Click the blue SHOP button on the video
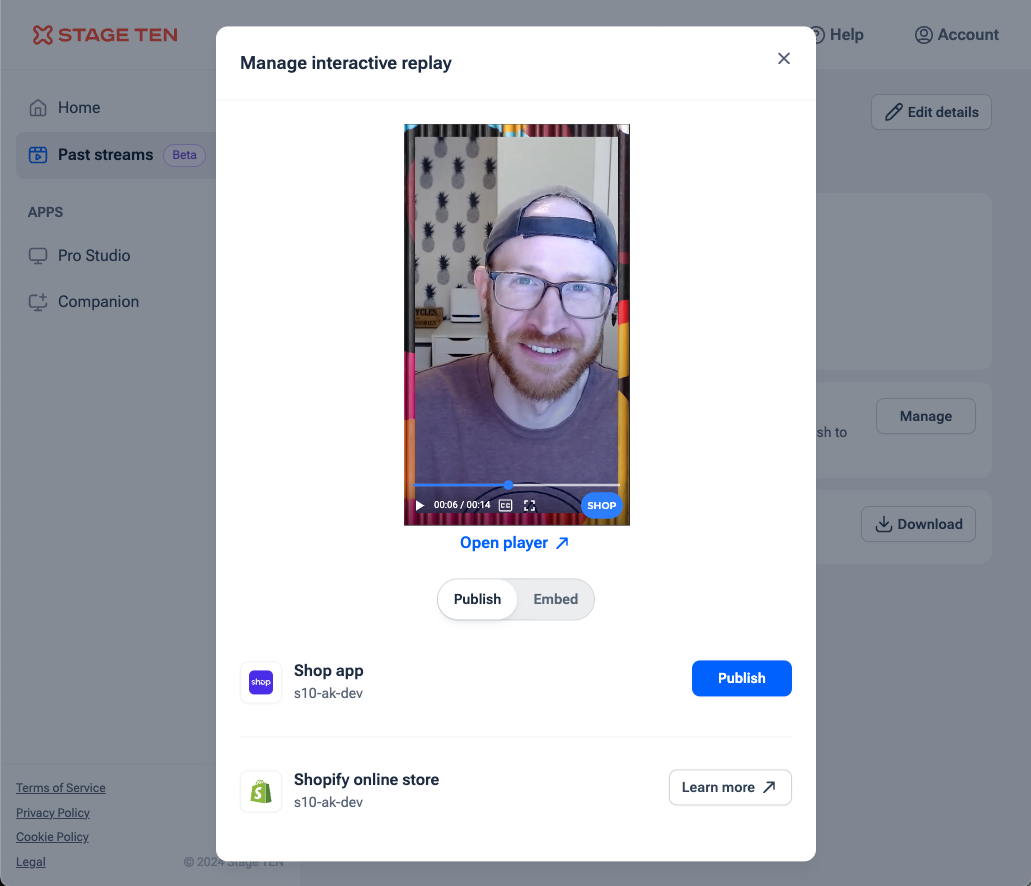The width and height of the screenshot is (1031, 886). coord(601,505)
